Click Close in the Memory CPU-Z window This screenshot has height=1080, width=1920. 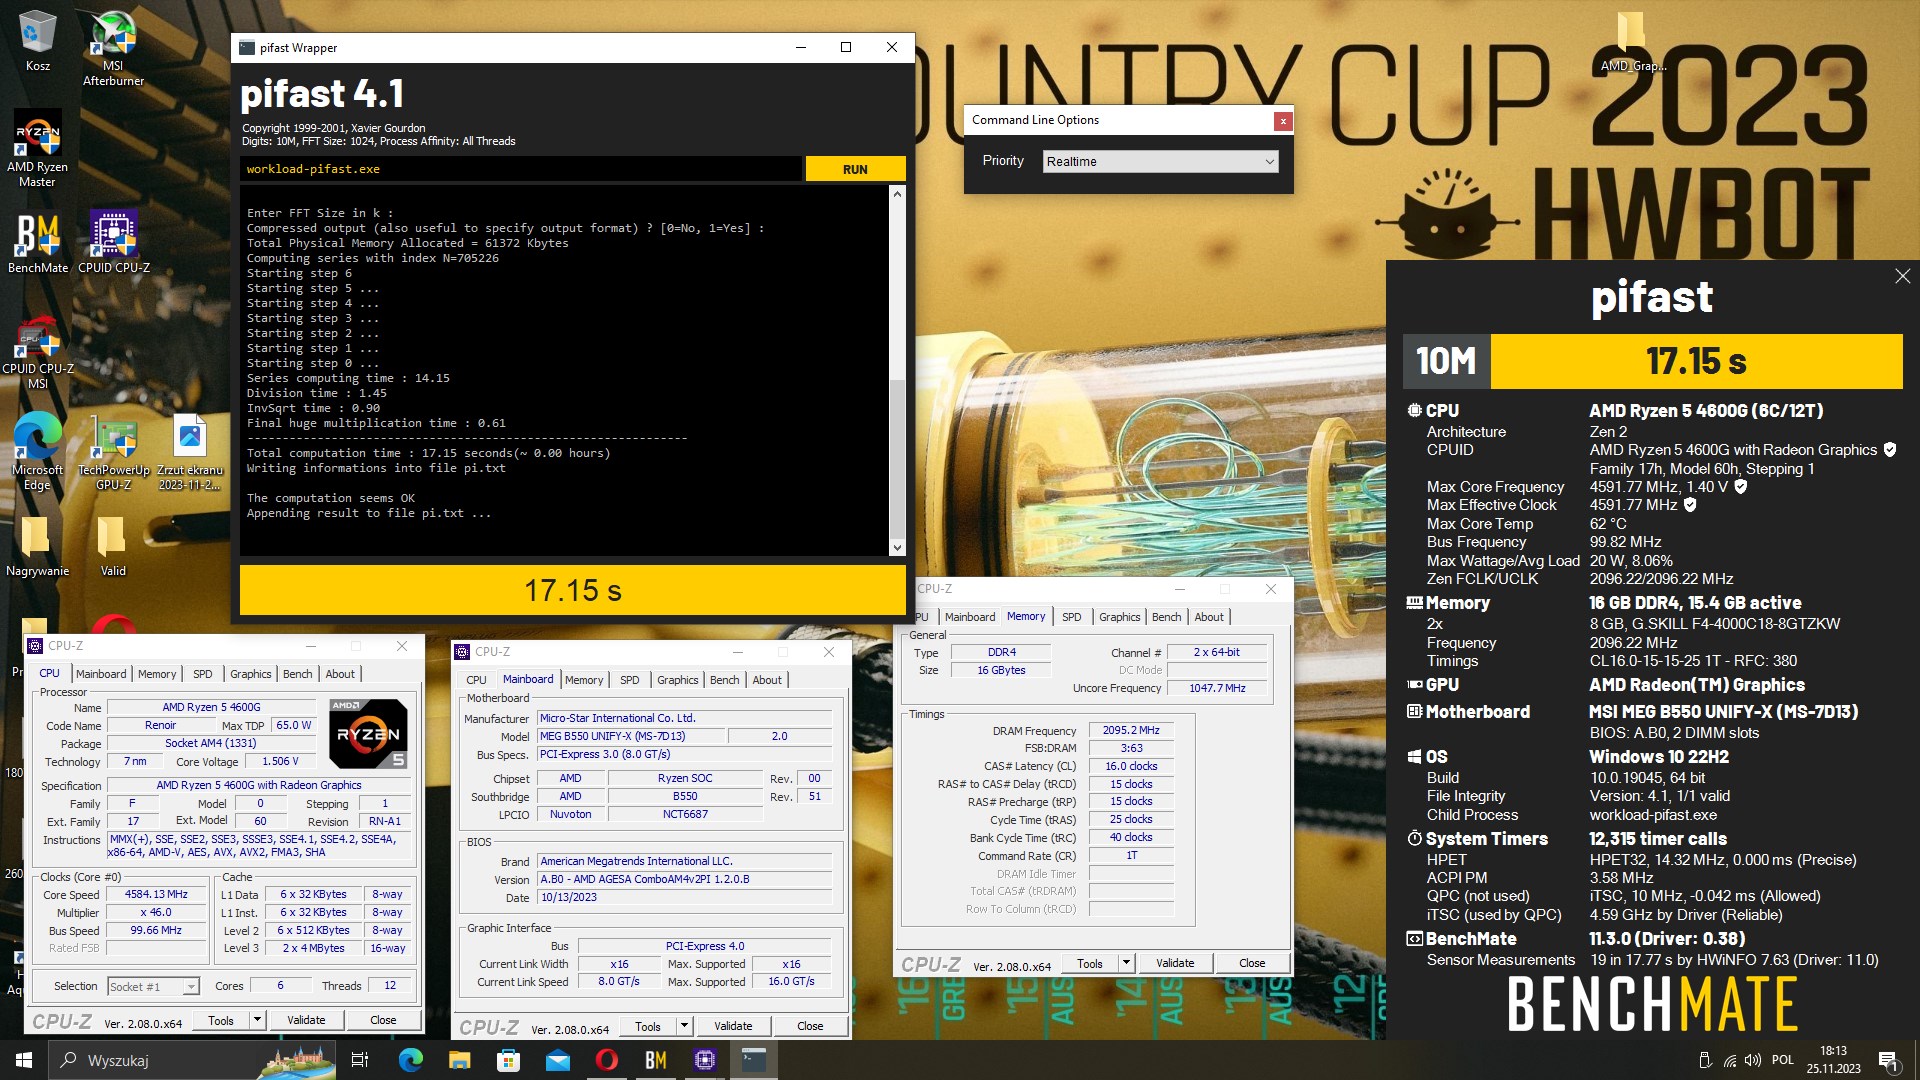point(1252,963)
